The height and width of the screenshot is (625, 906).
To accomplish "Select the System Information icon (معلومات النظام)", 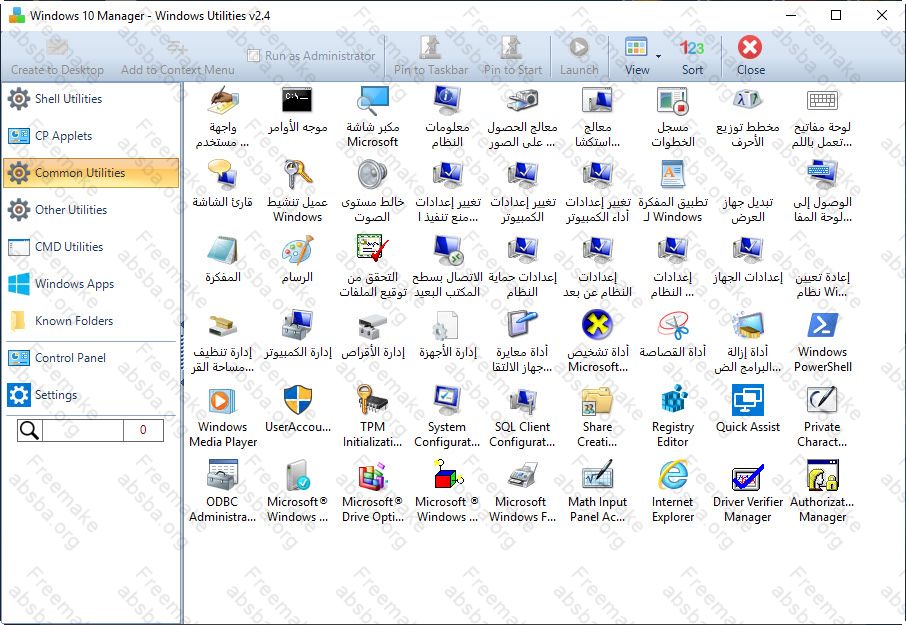I will (447, 101).
